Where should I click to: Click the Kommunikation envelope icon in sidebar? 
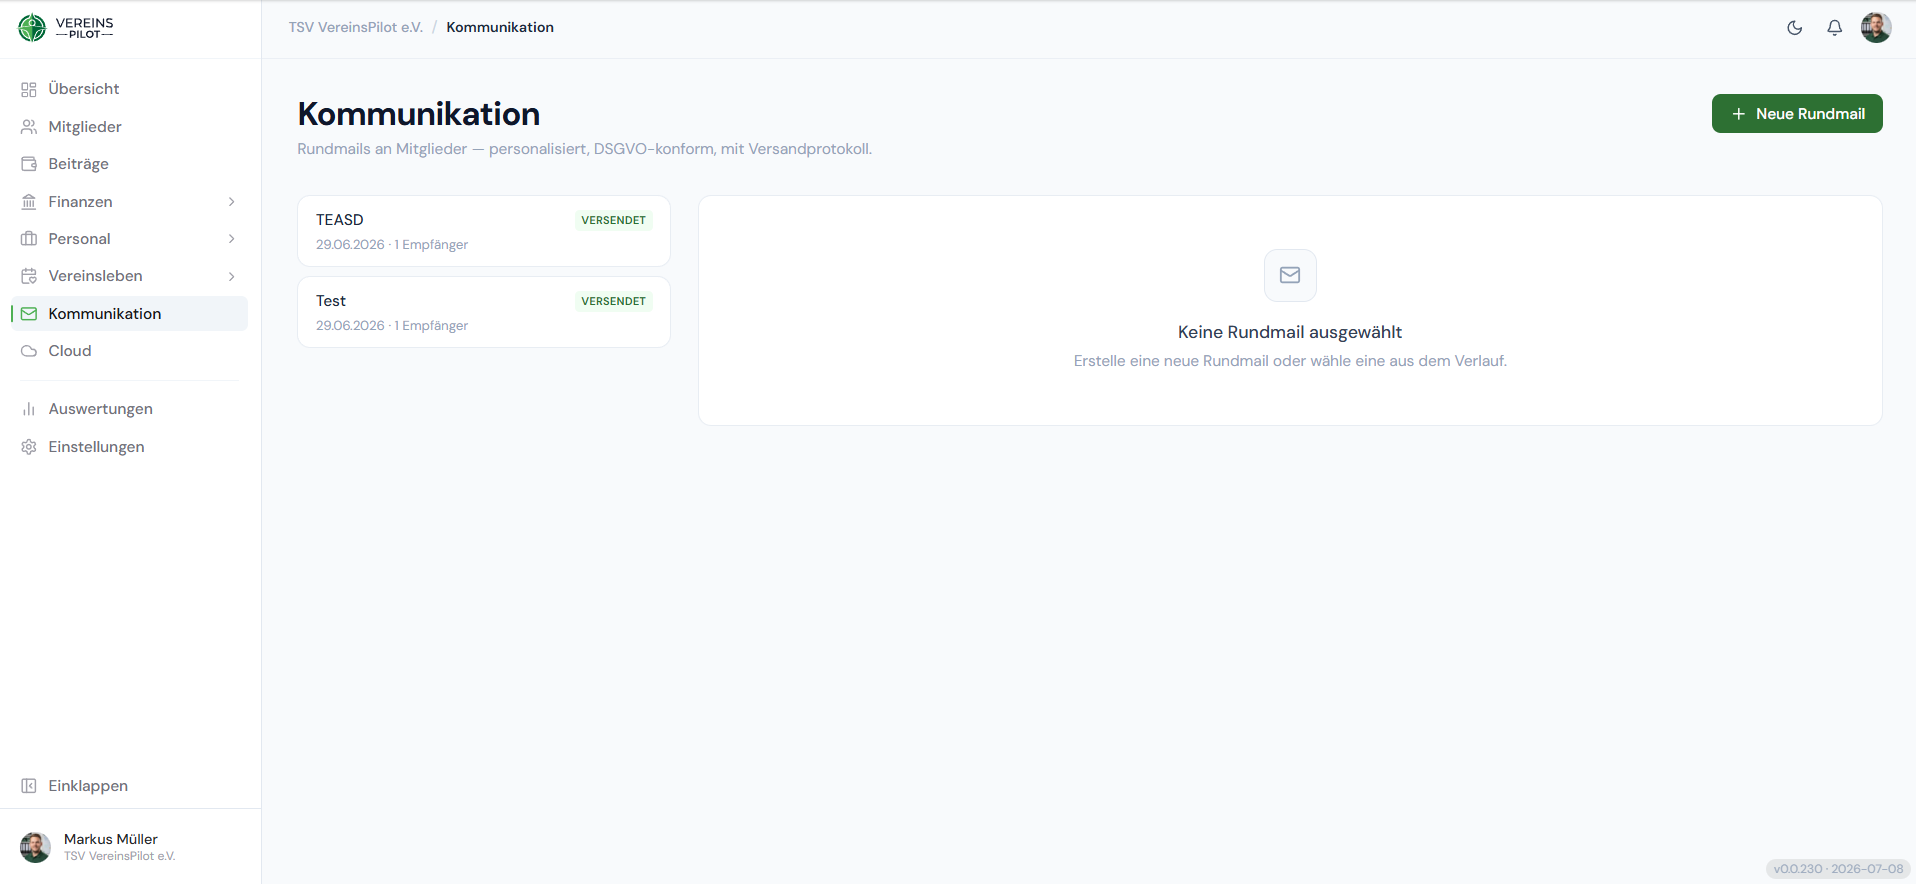[29, 314]
